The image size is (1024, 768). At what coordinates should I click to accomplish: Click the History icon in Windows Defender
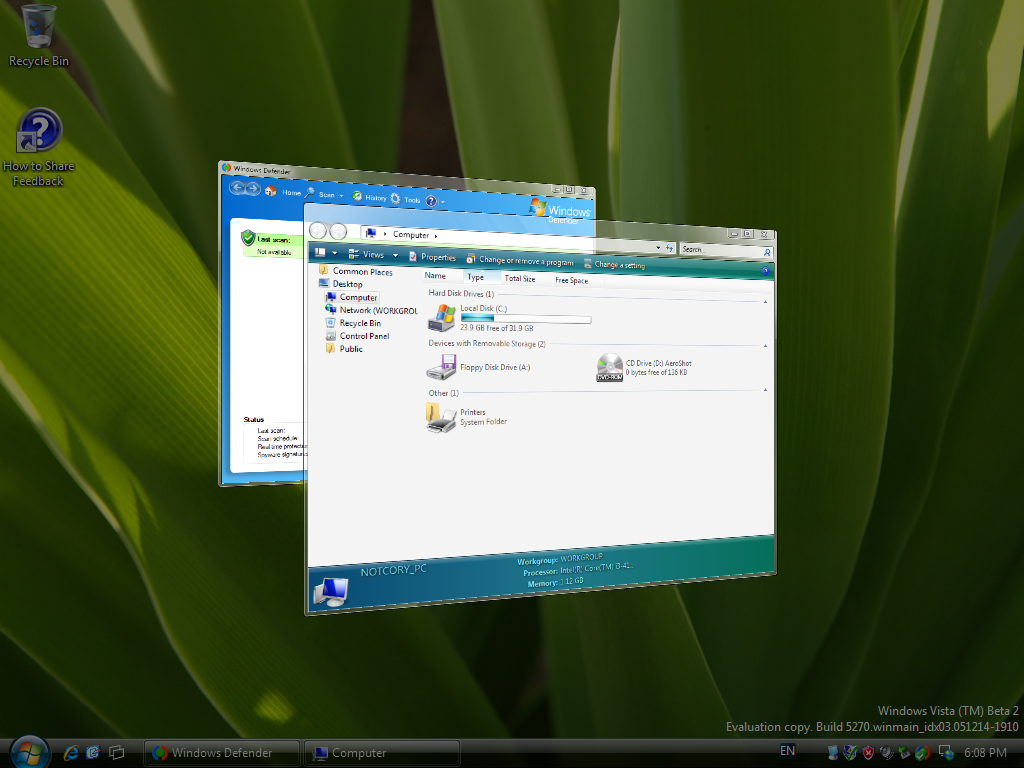tap(357, 196)
